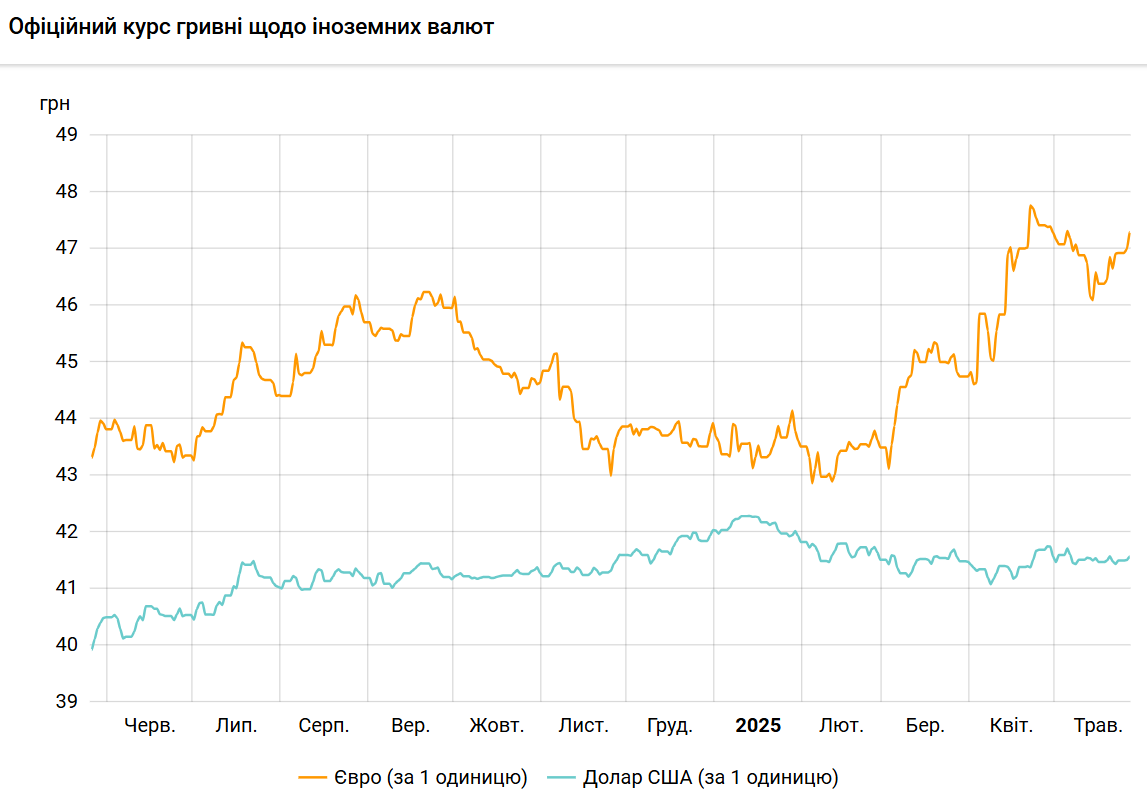Select the Жовт. axis label

496,726
